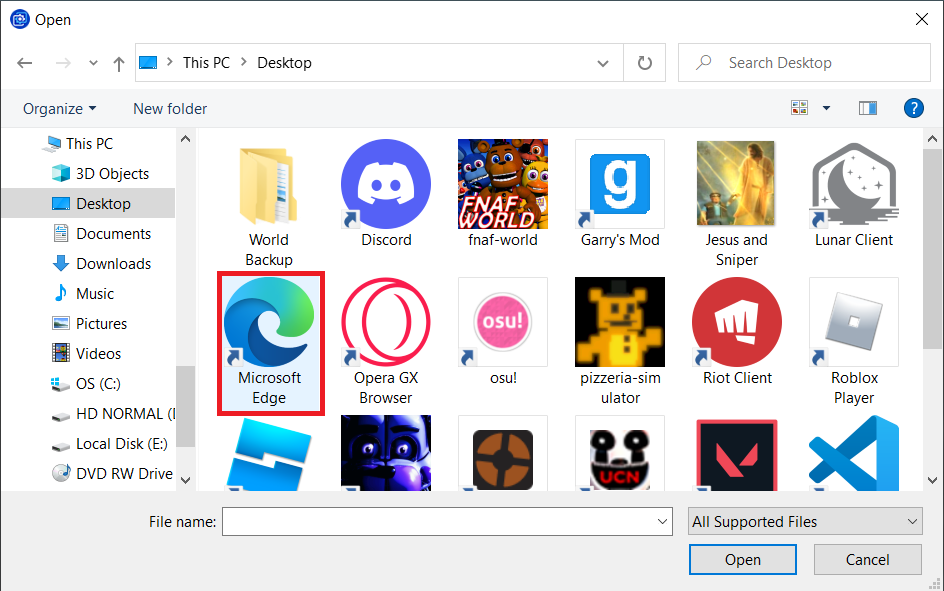Screen dimensions: 944x591
Task: Click the Search Desktop field
Action: point(804,63)
